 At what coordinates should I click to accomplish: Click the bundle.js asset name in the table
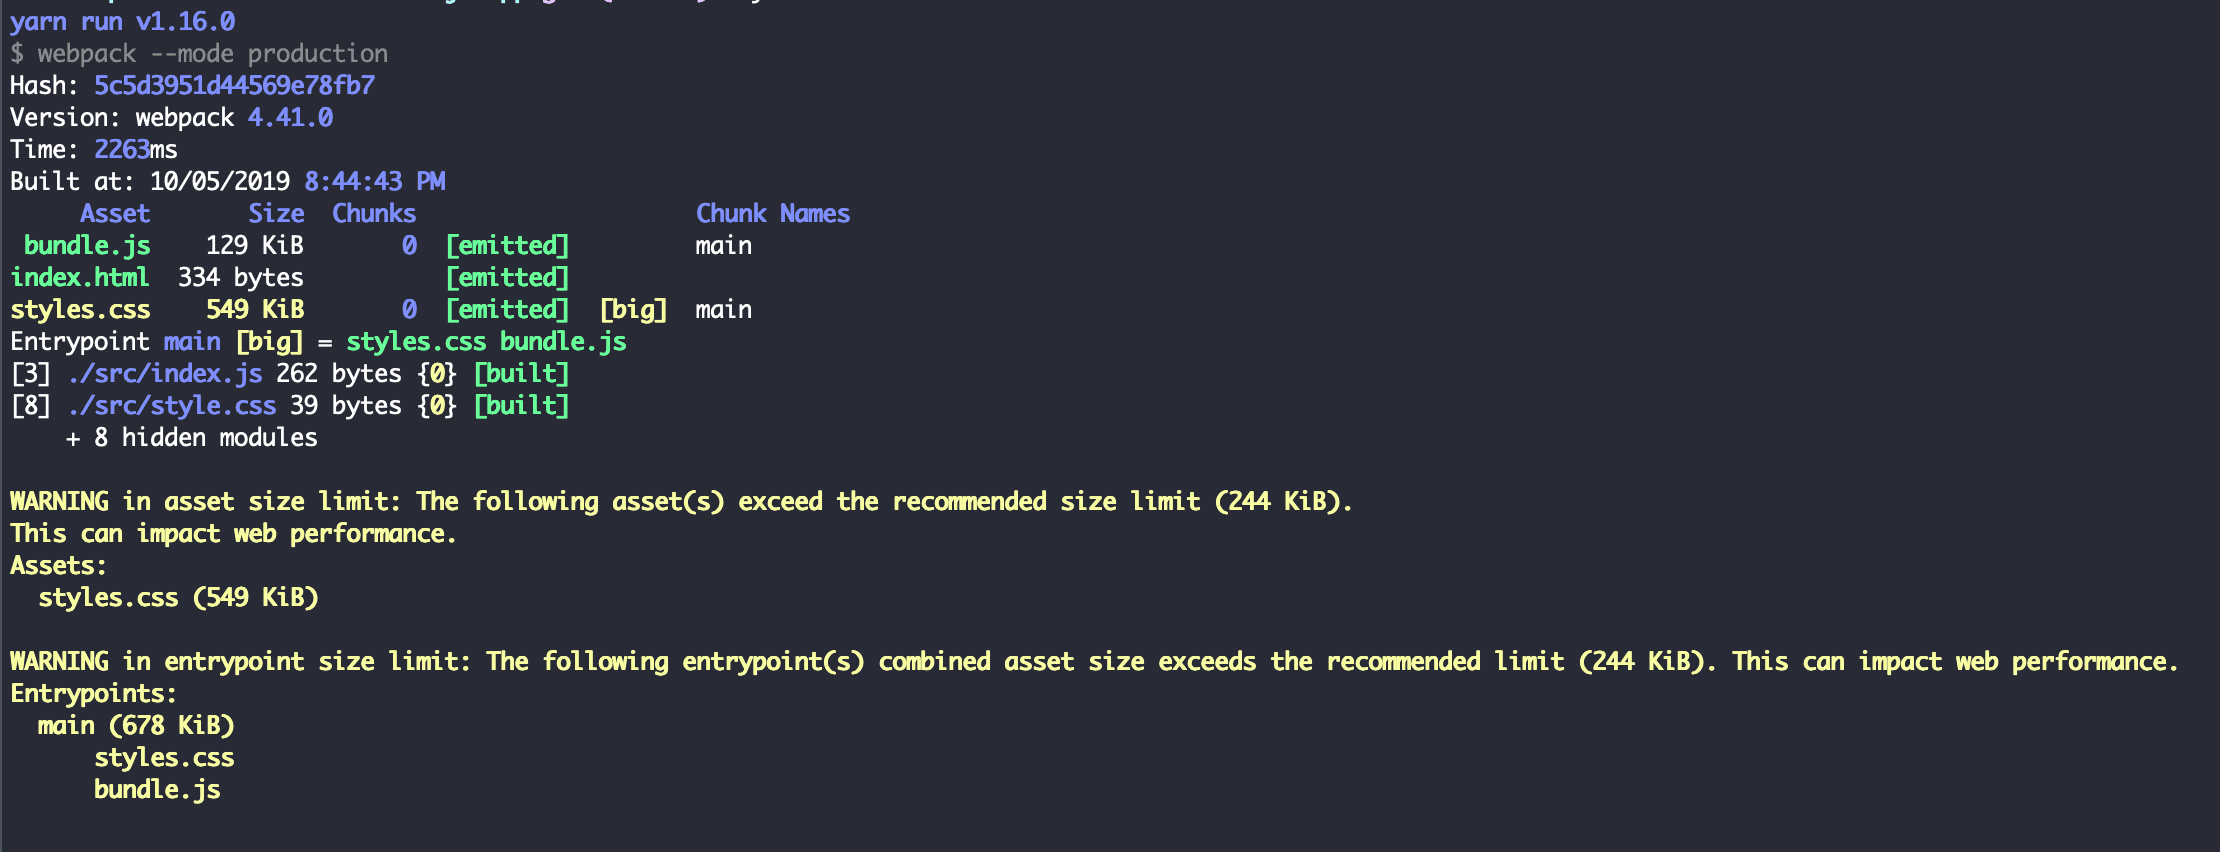coord(87,245)
